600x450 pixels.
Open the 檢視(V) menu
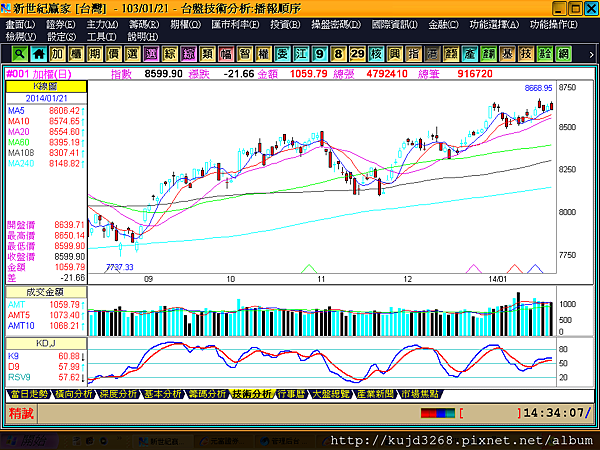click(x=21, y=37)
